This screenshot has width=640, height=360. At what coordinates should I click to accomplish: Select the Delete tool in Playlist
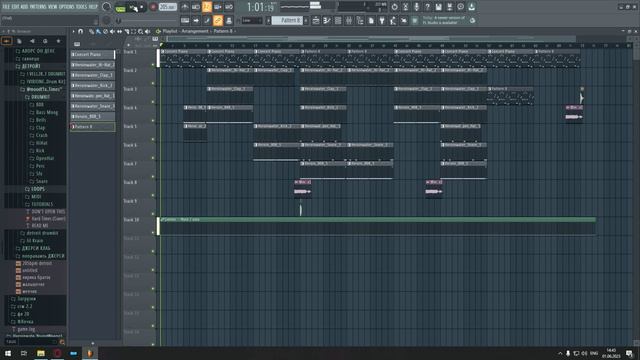click(105, 31)
